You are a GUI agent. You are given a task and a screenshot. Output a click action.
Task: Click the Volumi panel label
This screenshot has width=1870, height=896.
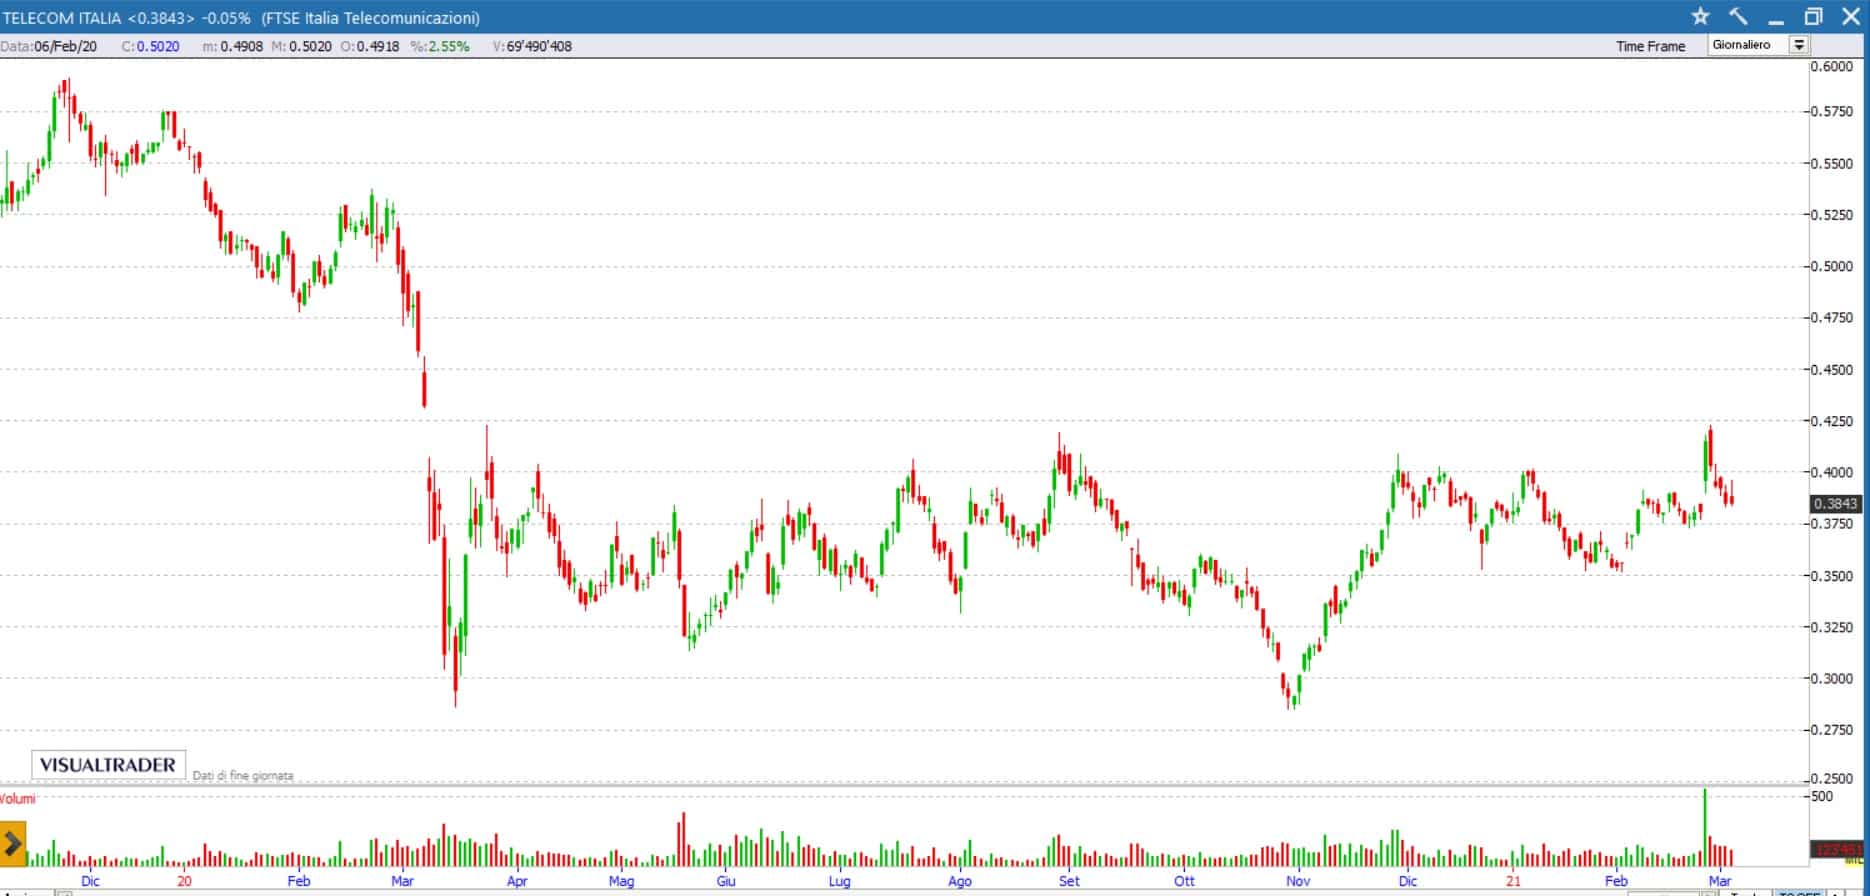click(17, 798)
